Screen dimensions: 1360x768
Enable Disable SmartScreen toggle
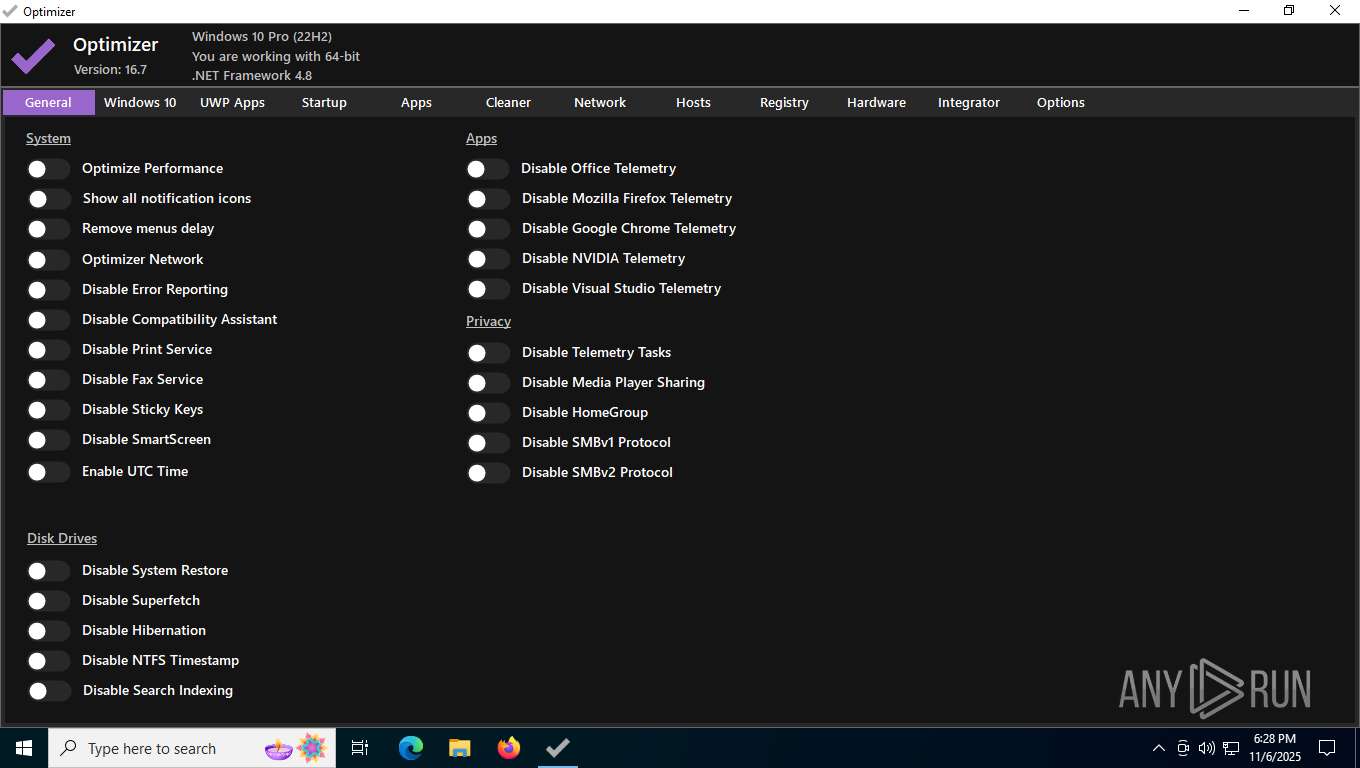[48, 440]
